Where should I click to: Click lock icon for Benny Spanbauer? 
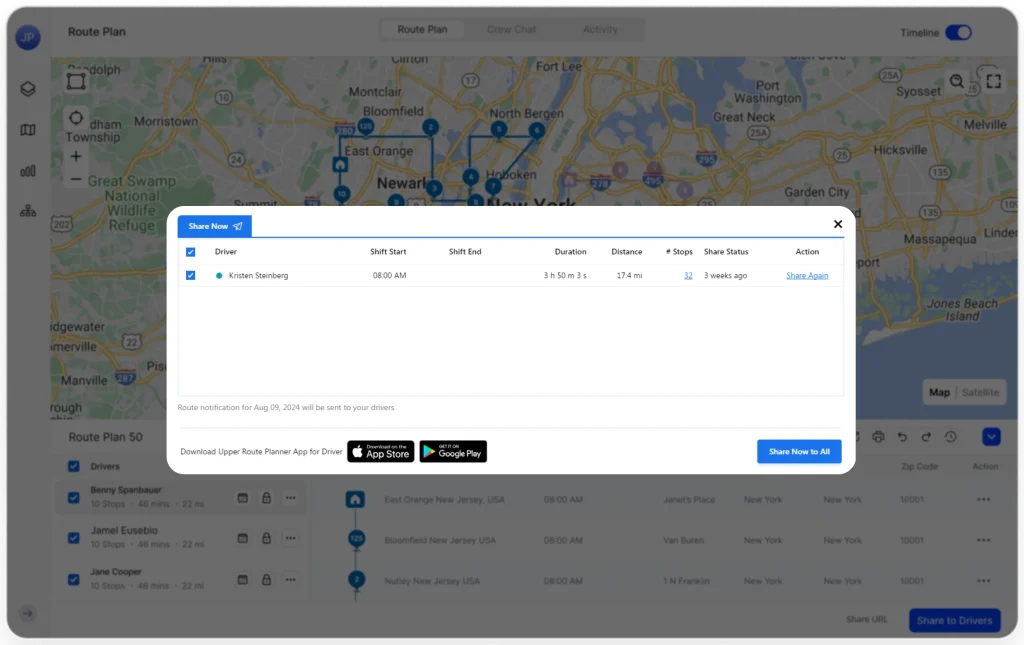pyautogui.click(x=266, y=498)
